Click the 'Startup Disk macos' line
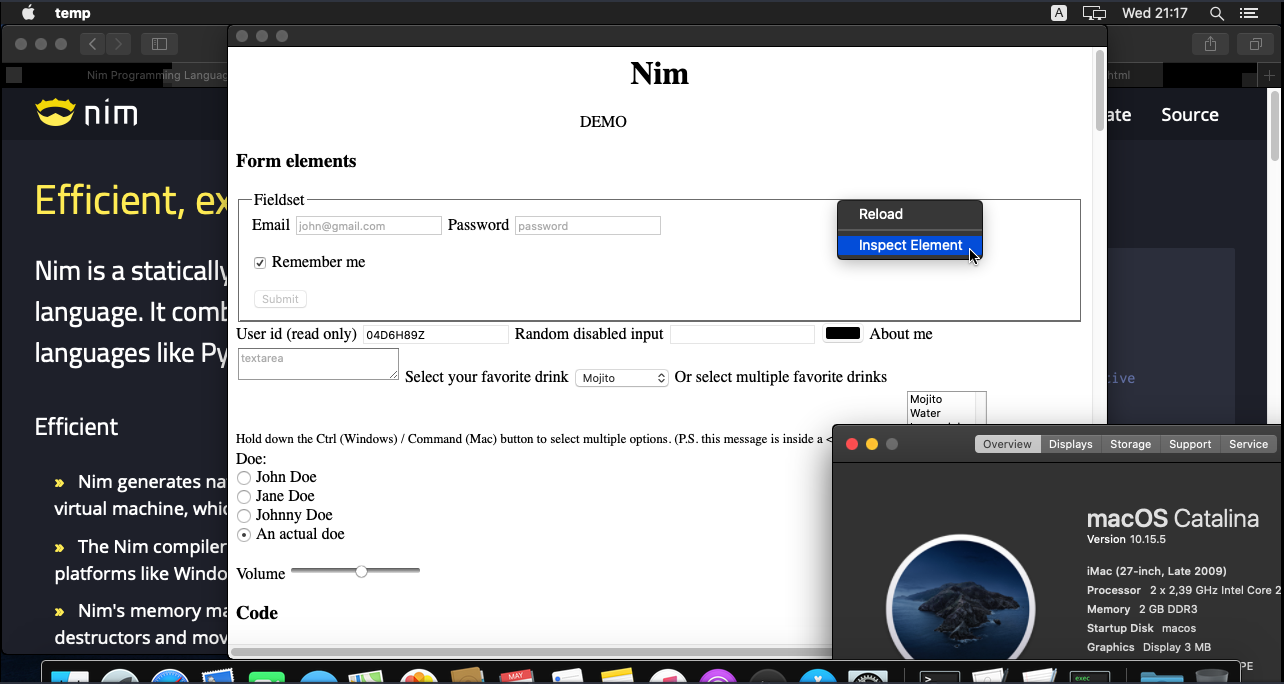The image size is (1284, 684). click(1141, 628)
